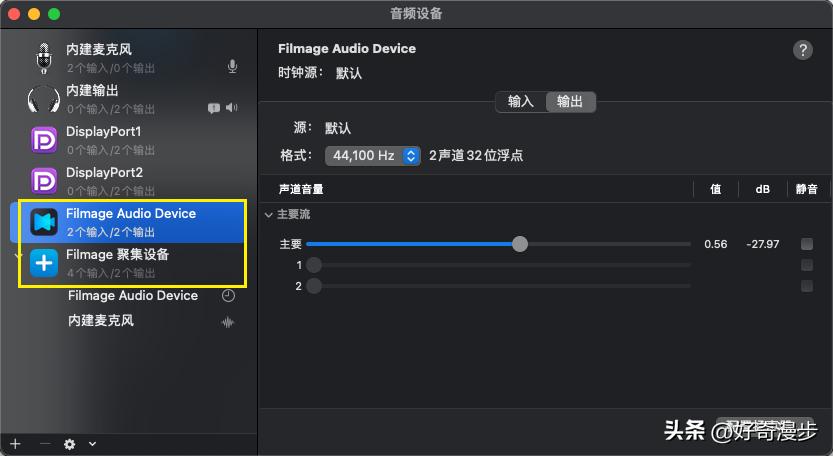Click the -27.97 dB value
The height and width of the screenshot is (456, 833).
762,244
